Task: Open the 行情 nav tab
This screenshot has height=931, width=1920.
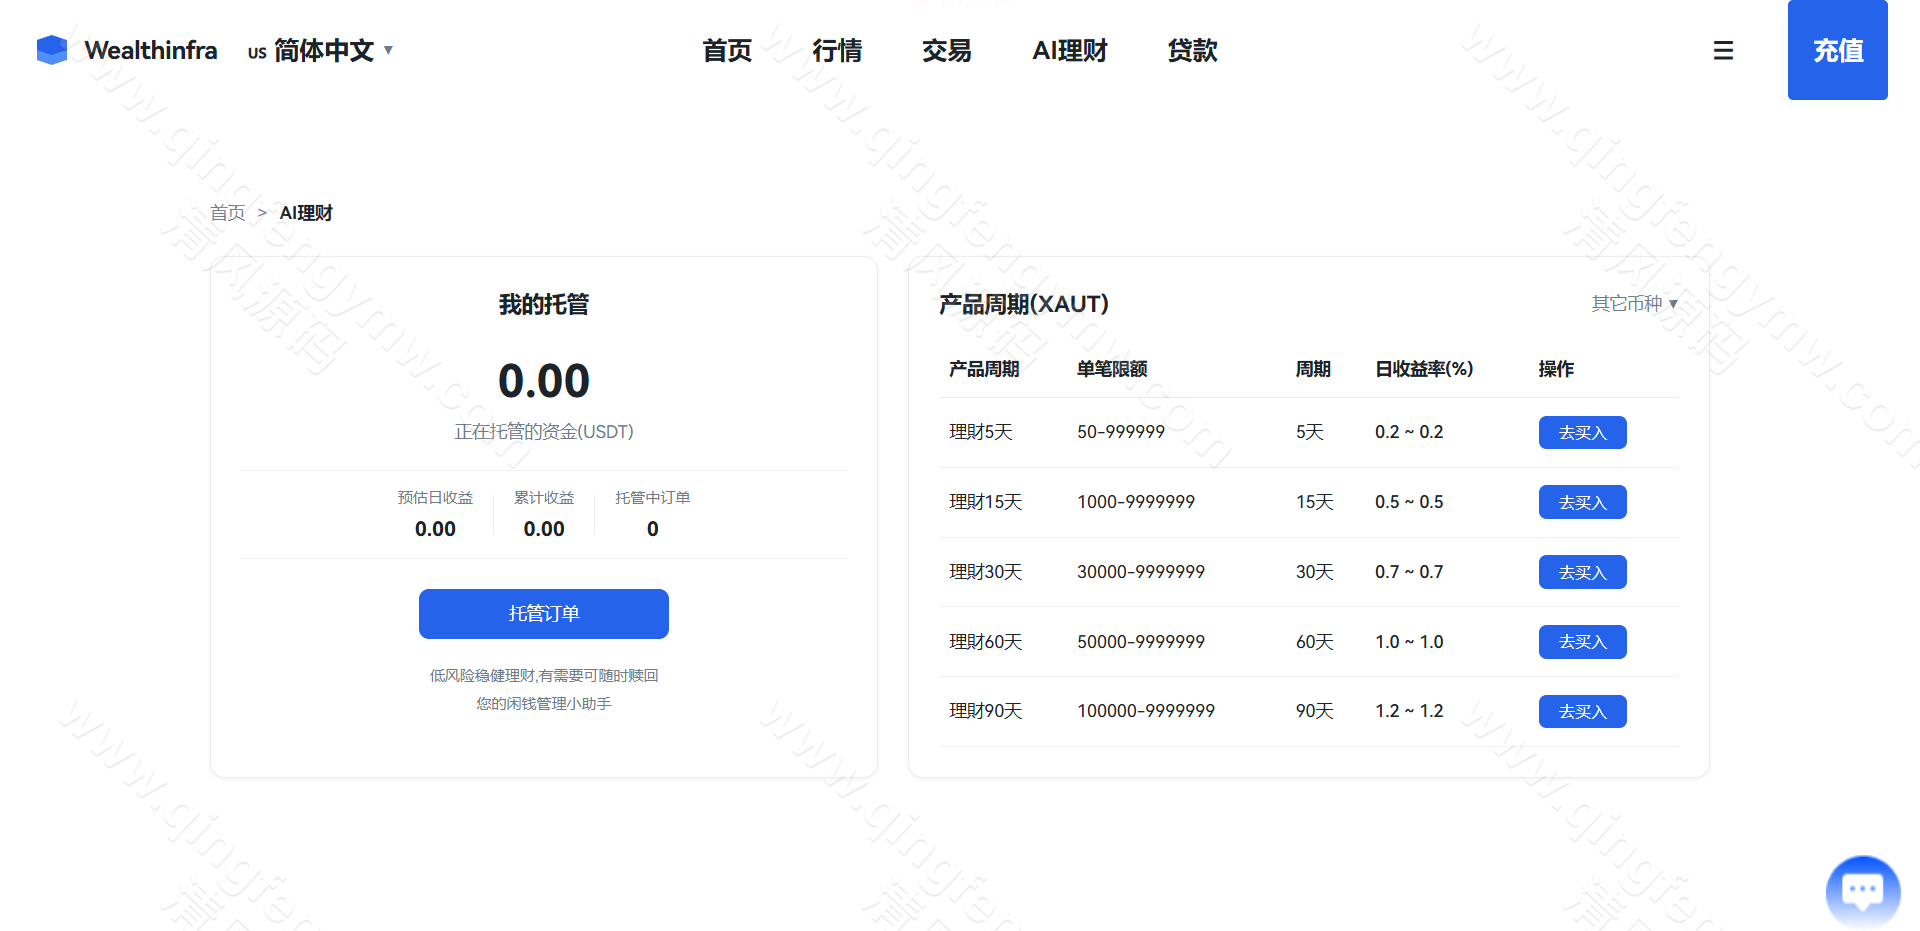Action: (837, 50)
